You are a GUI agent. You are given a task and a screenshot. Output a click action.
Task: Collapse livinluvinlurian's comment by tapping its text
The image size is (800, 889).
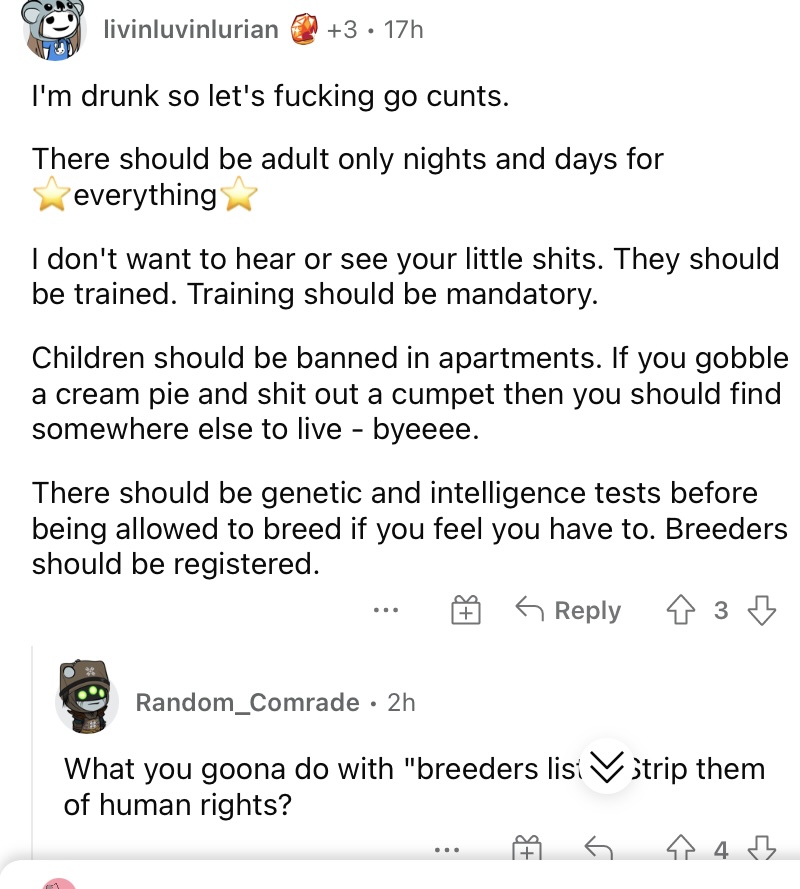coord(409,330)
